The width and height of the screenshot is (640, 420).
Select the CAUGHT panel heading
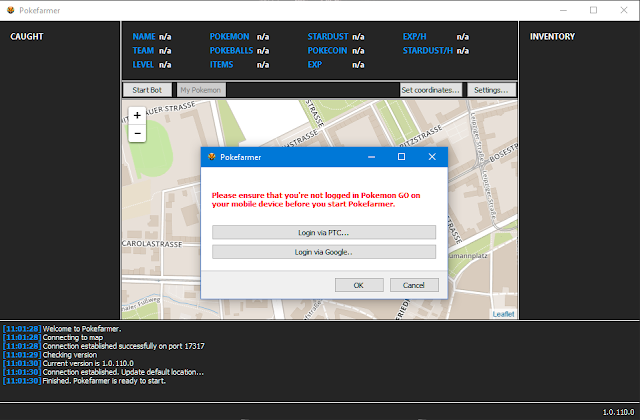tap(27, 37)
